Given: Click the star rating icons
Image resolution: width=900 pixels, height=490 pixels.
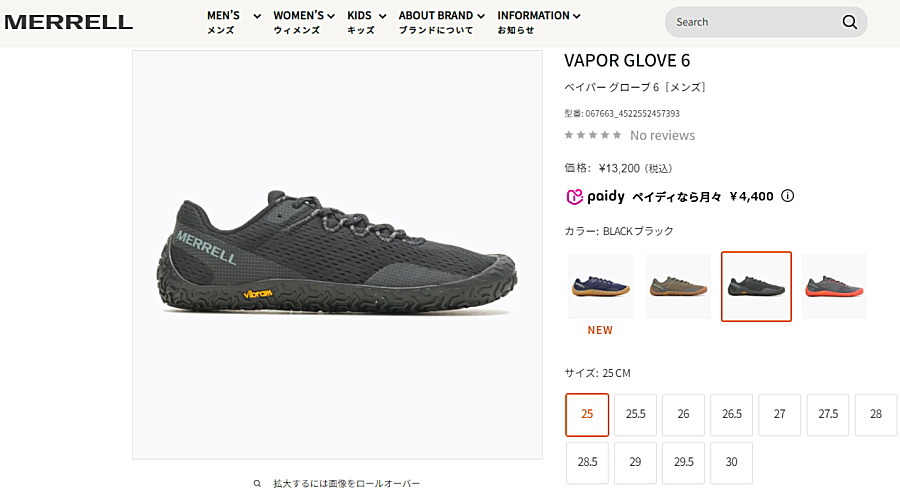Looking at the screenshot, I should click(x=592, y=135).
